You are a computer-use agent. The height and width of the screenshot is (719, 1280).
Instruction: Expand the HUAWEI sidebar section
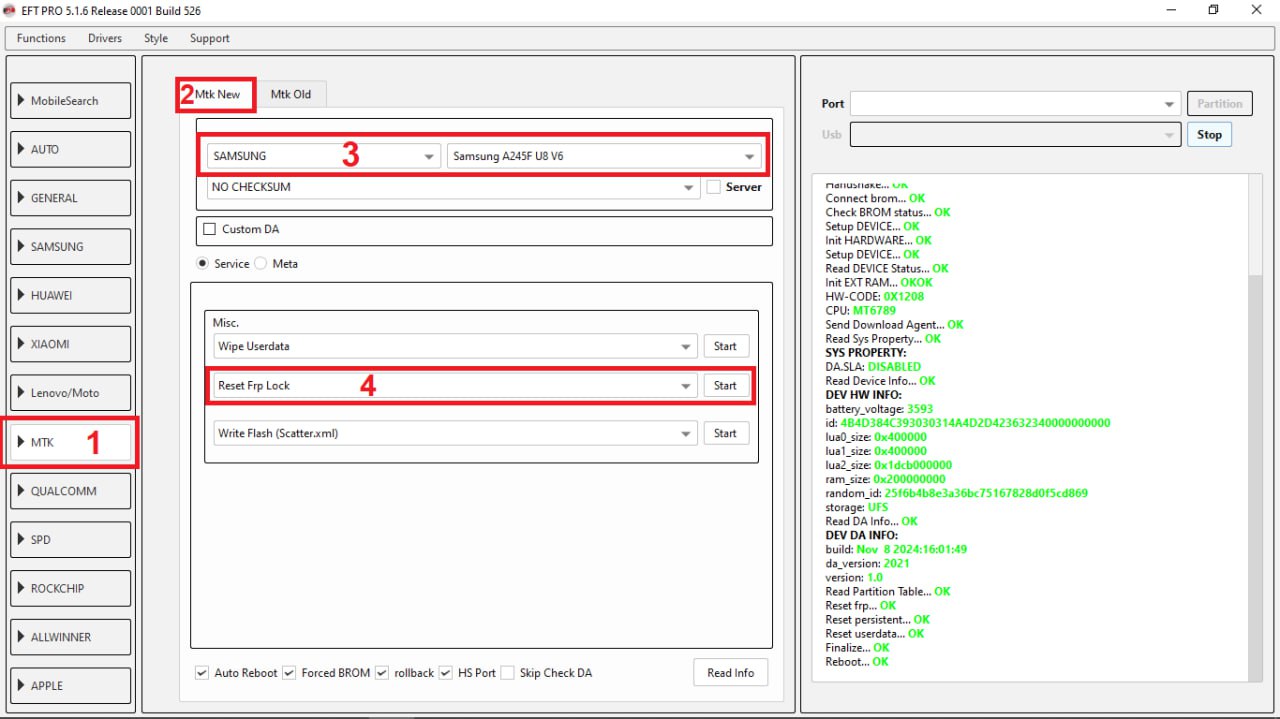tap(70, 295)
